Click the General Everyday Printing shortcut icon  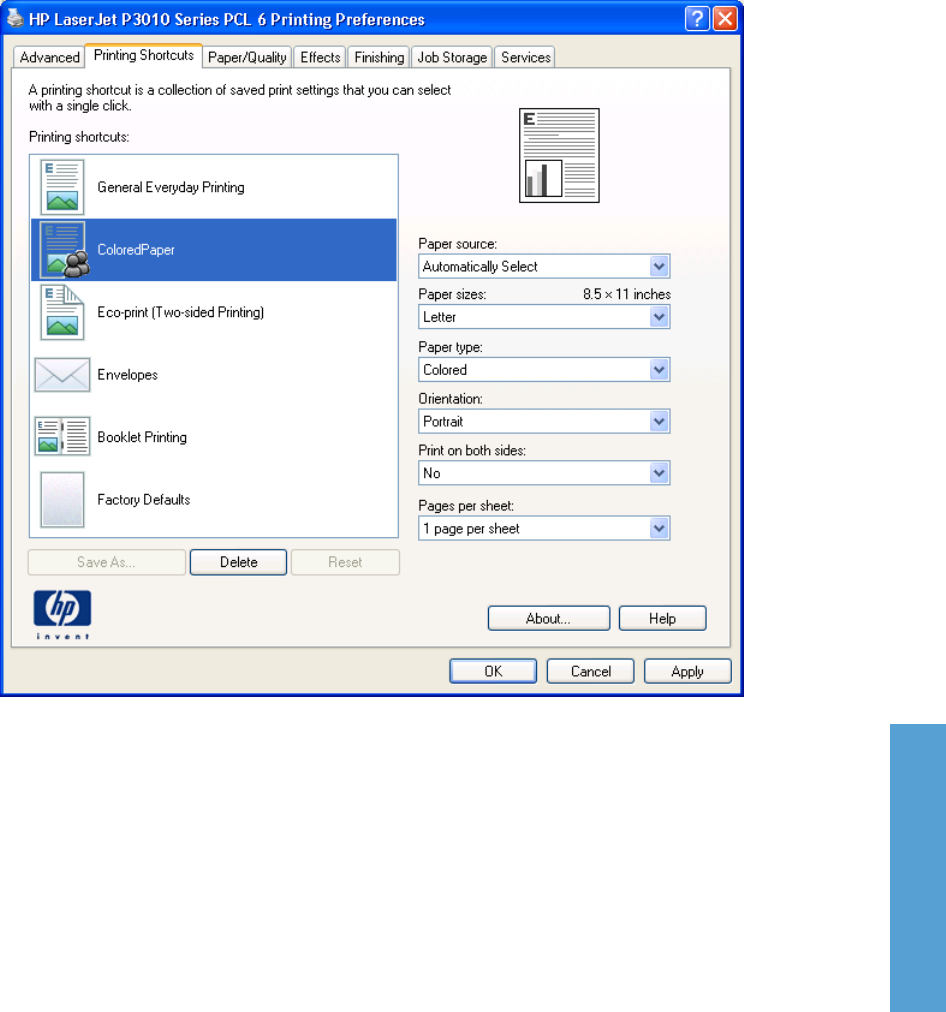[x=62, y=187]
